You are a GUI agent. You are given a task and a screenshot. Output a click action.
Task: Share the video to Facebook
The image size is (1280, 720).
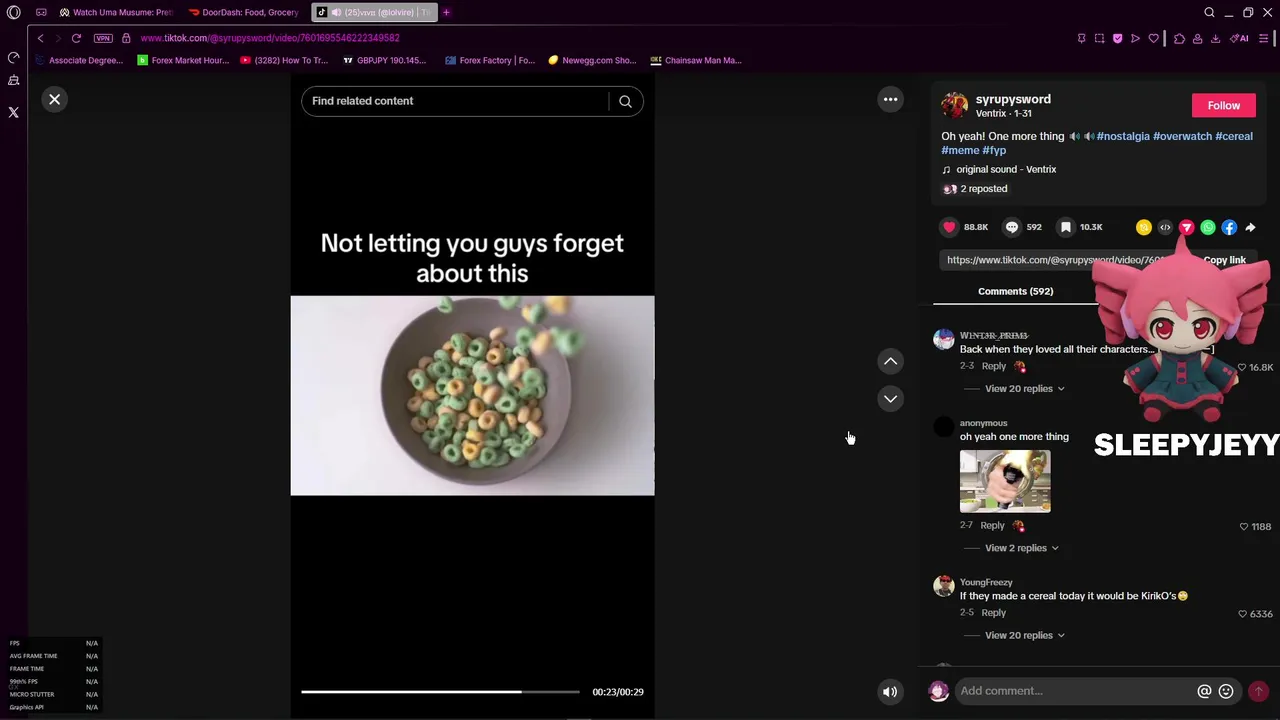tap(1229, 227)
